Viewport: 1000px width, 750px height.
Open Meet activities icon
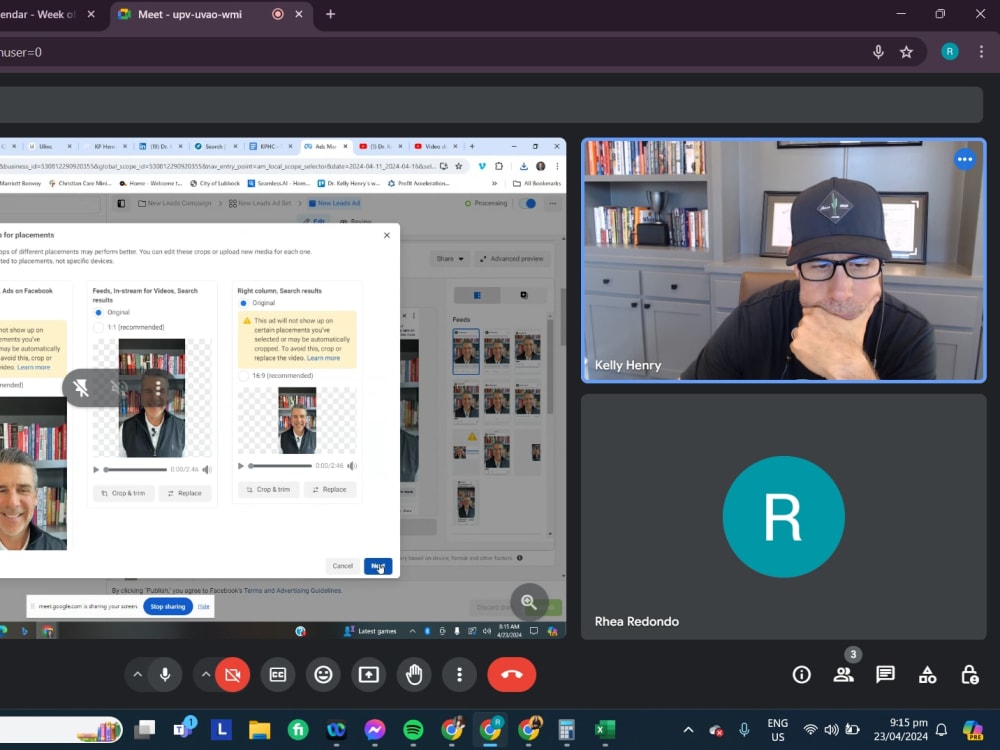tap(927, 675)
